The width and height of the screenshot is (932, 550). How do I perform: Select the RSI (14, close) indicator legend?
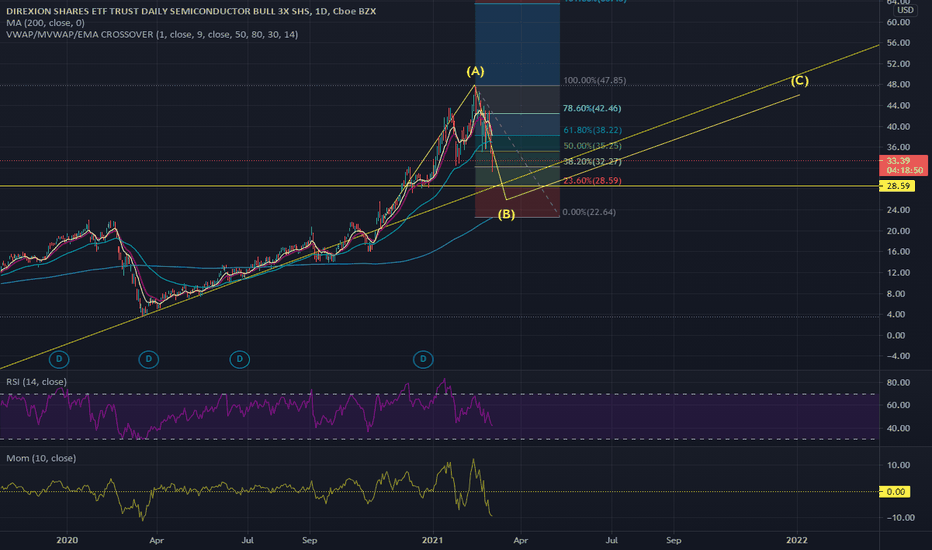click(x=36, y=382)
